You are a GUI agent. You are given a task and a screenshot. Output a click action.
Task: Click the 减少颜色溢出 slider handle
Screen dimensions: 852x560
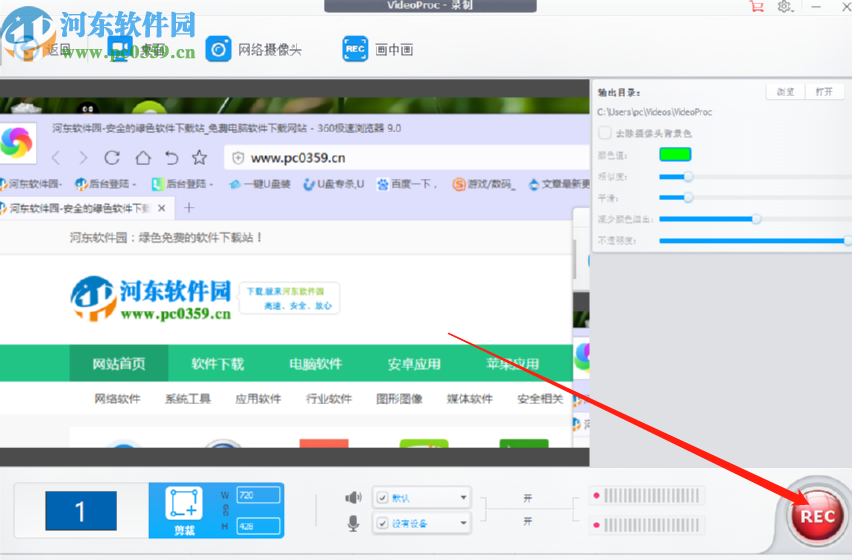tap(756, 219)
